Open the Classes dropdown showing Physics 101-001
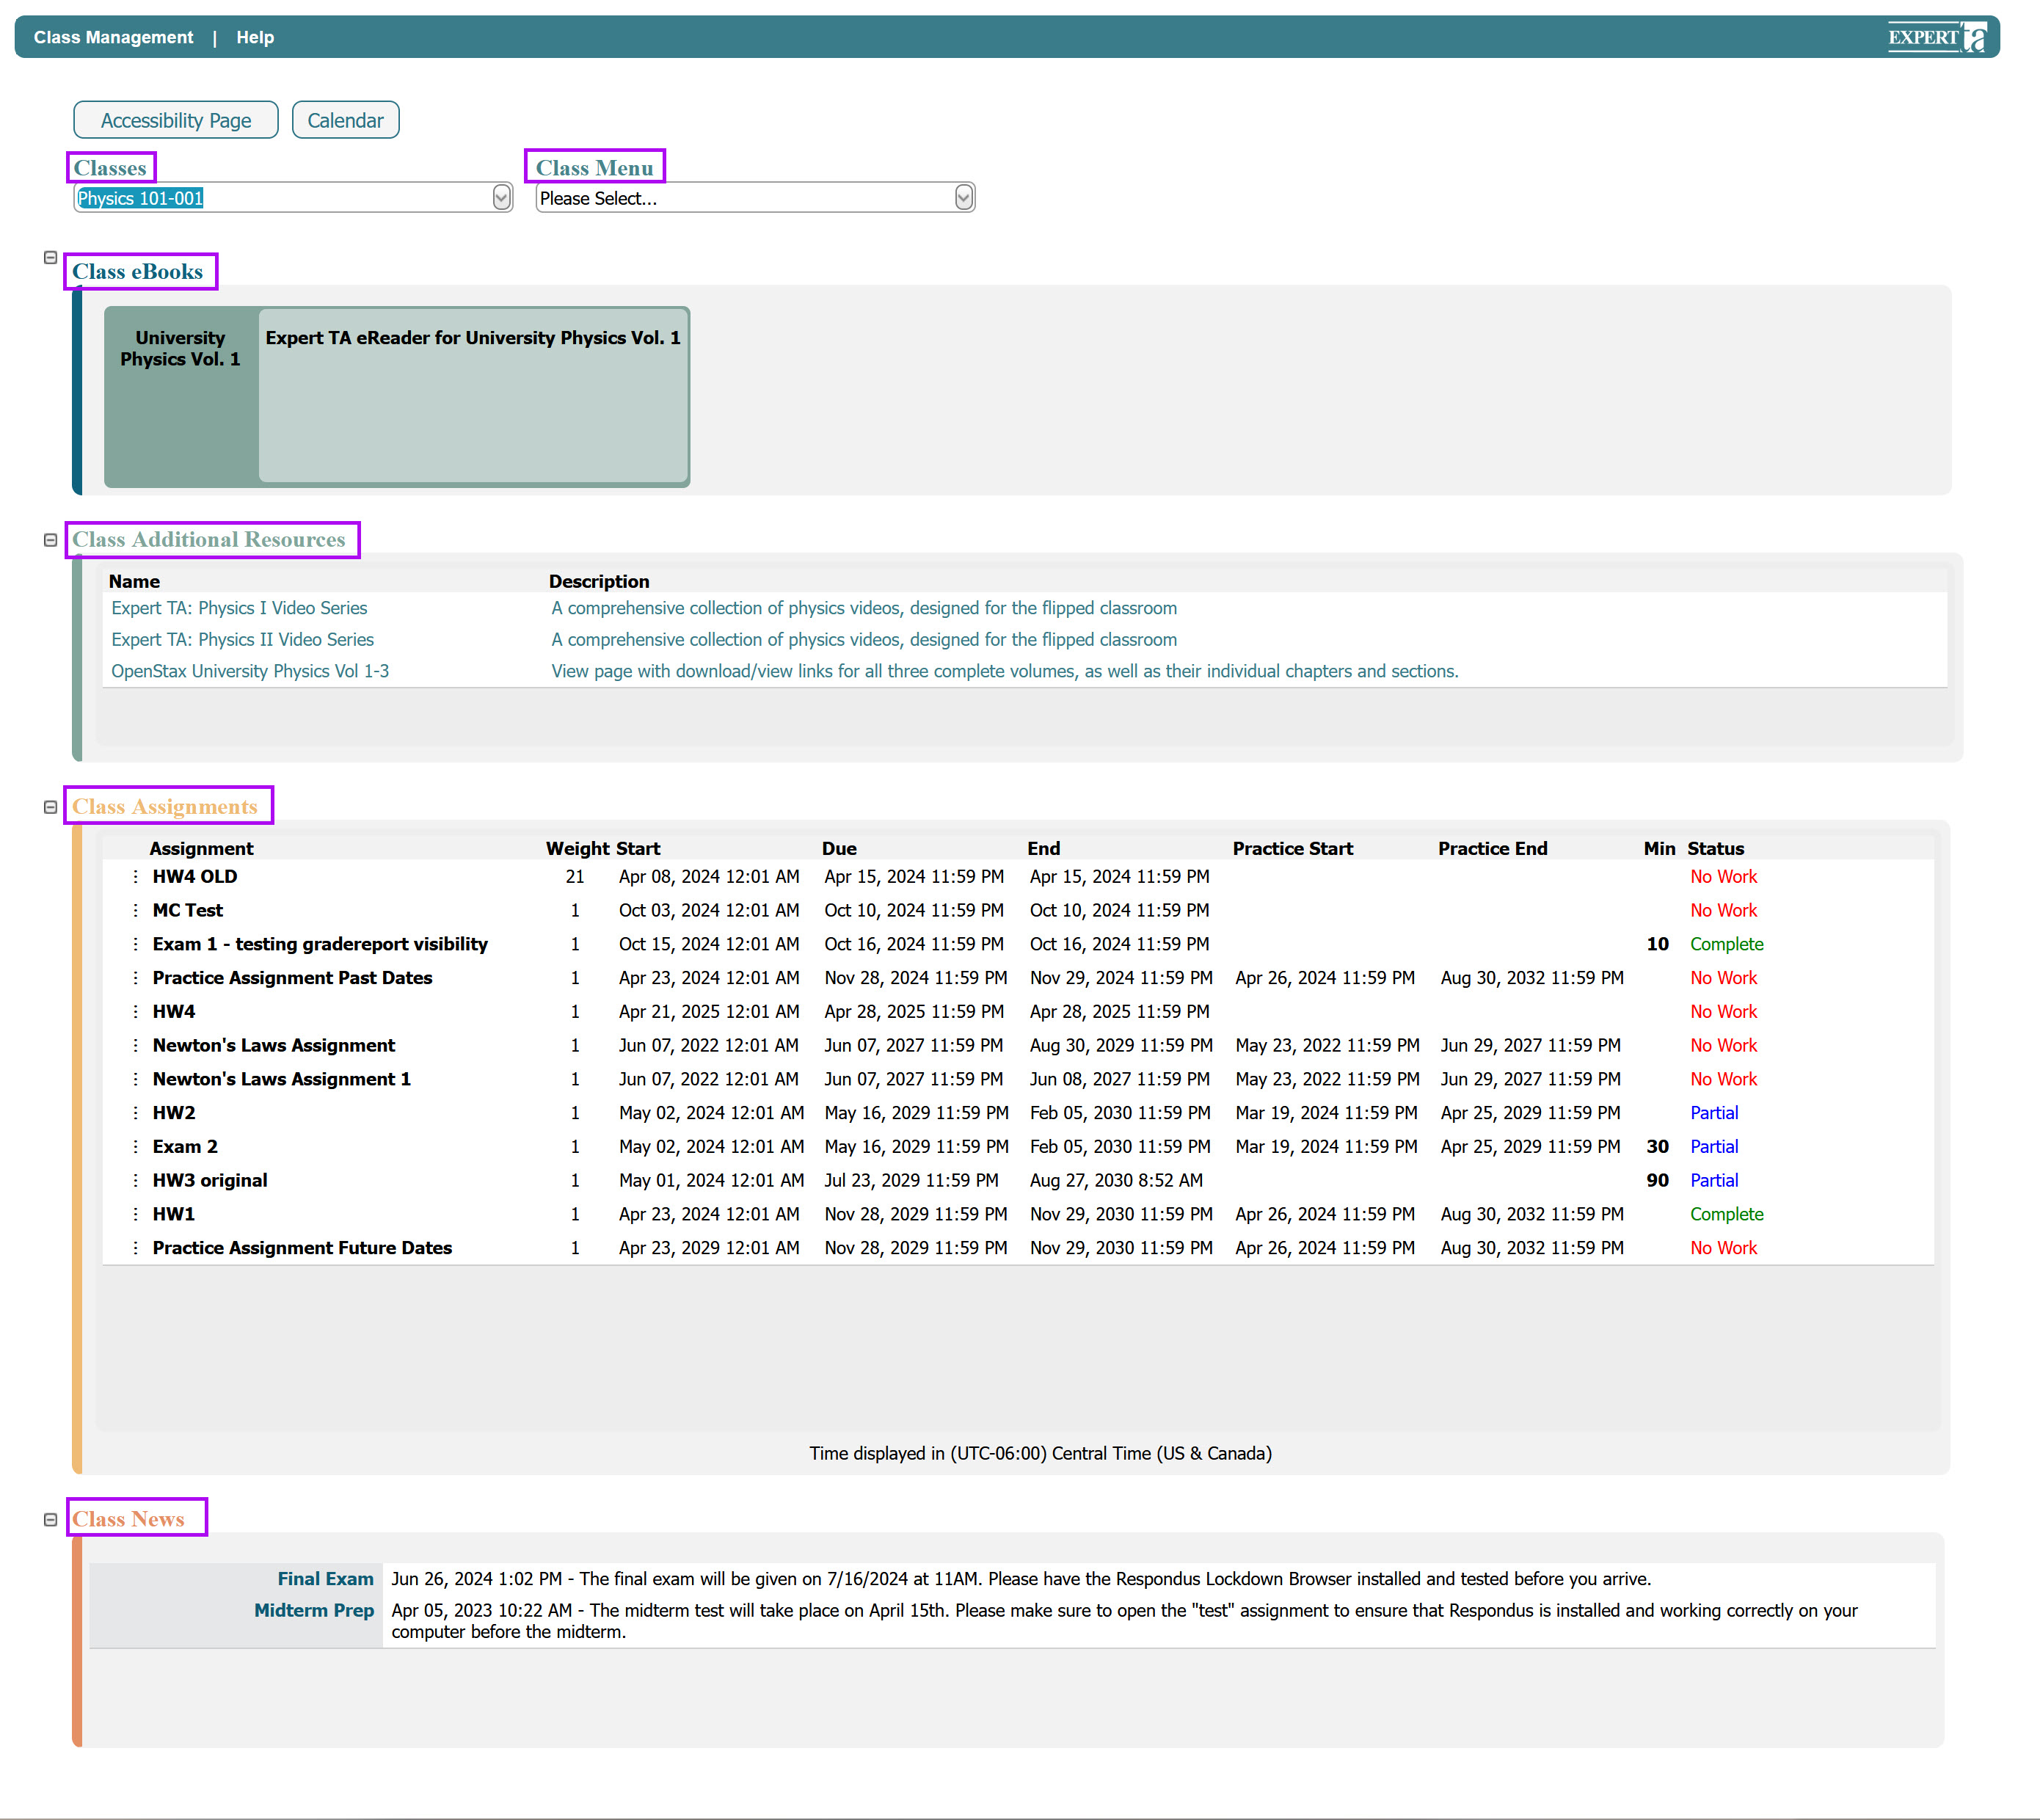Screen dimensions: 2040x1820 coord(293,198)
